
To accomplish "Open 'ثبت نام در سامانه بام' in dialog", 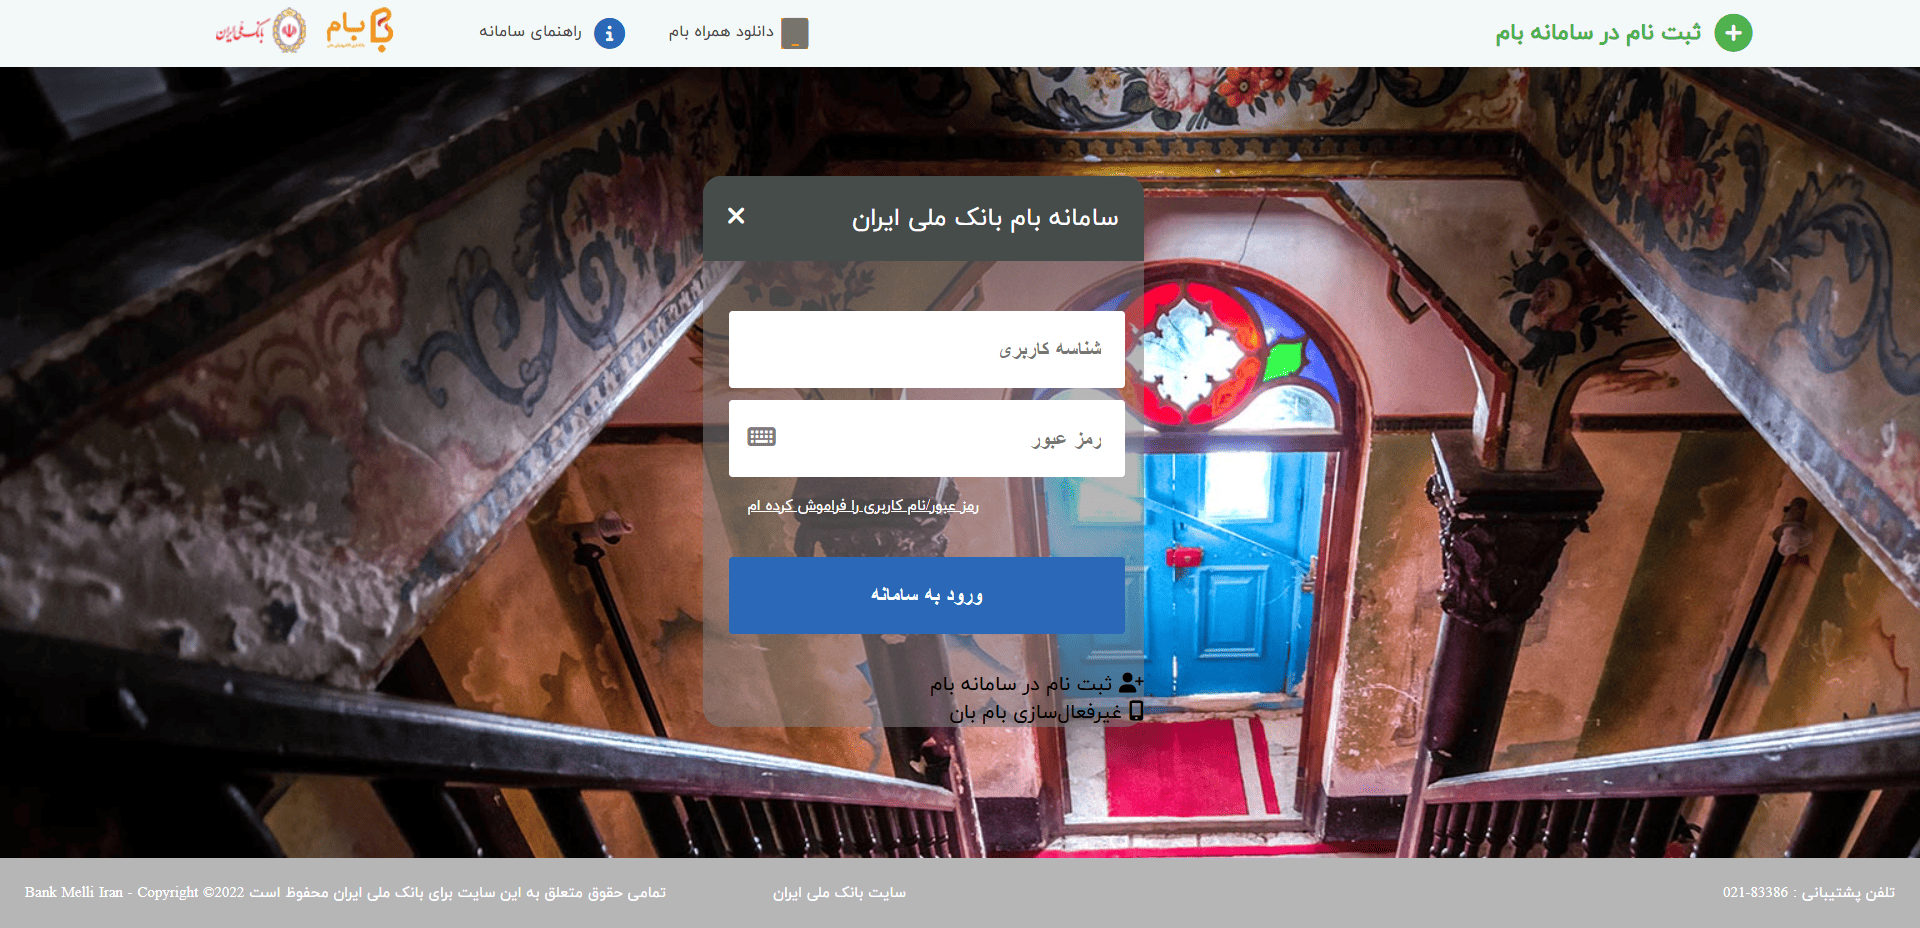I will point(1020,684).
